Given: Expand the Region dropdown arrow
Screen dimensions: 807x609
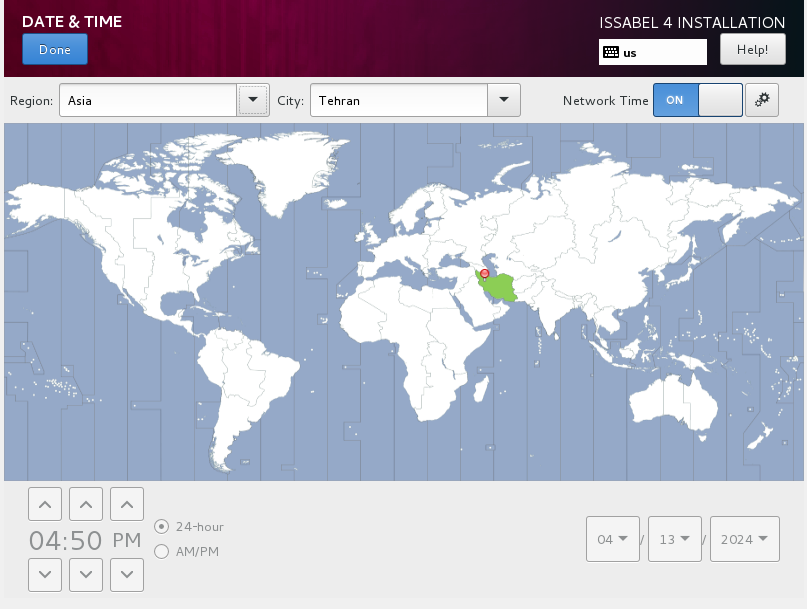Looking at the screenshot, I should 253,100.
